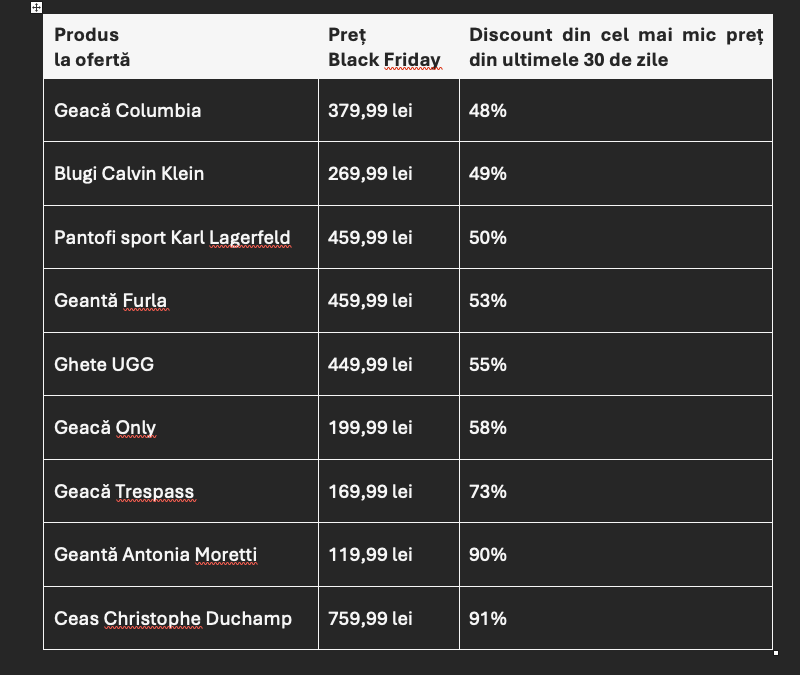Click the underlined word "Furla"
The image size is (800, 675).
tap(145, 301)
